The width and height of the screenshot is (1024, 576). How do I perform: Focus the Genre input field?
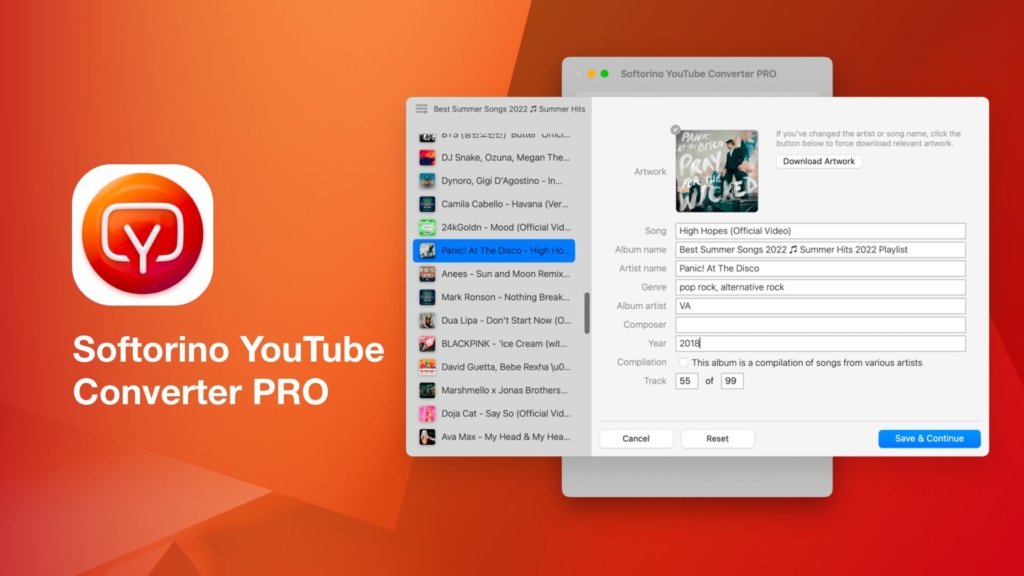[x=820, y=287]
